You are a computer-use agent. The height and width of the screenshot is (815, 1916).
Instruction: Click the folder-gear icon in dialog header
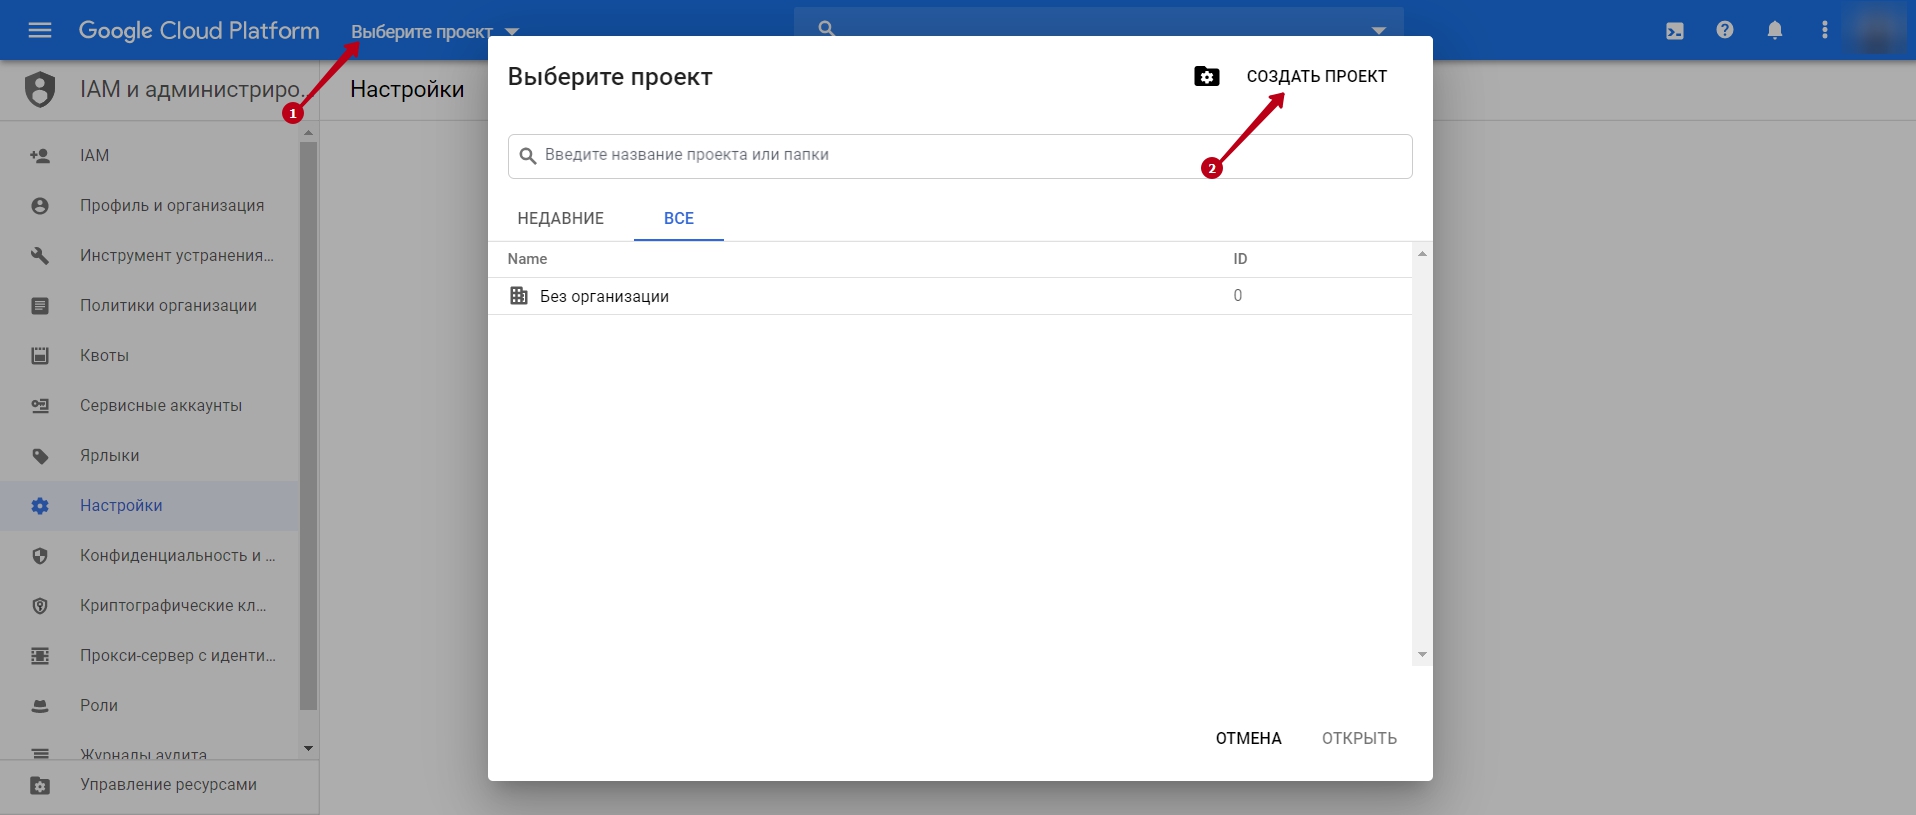click(1207, 76)
